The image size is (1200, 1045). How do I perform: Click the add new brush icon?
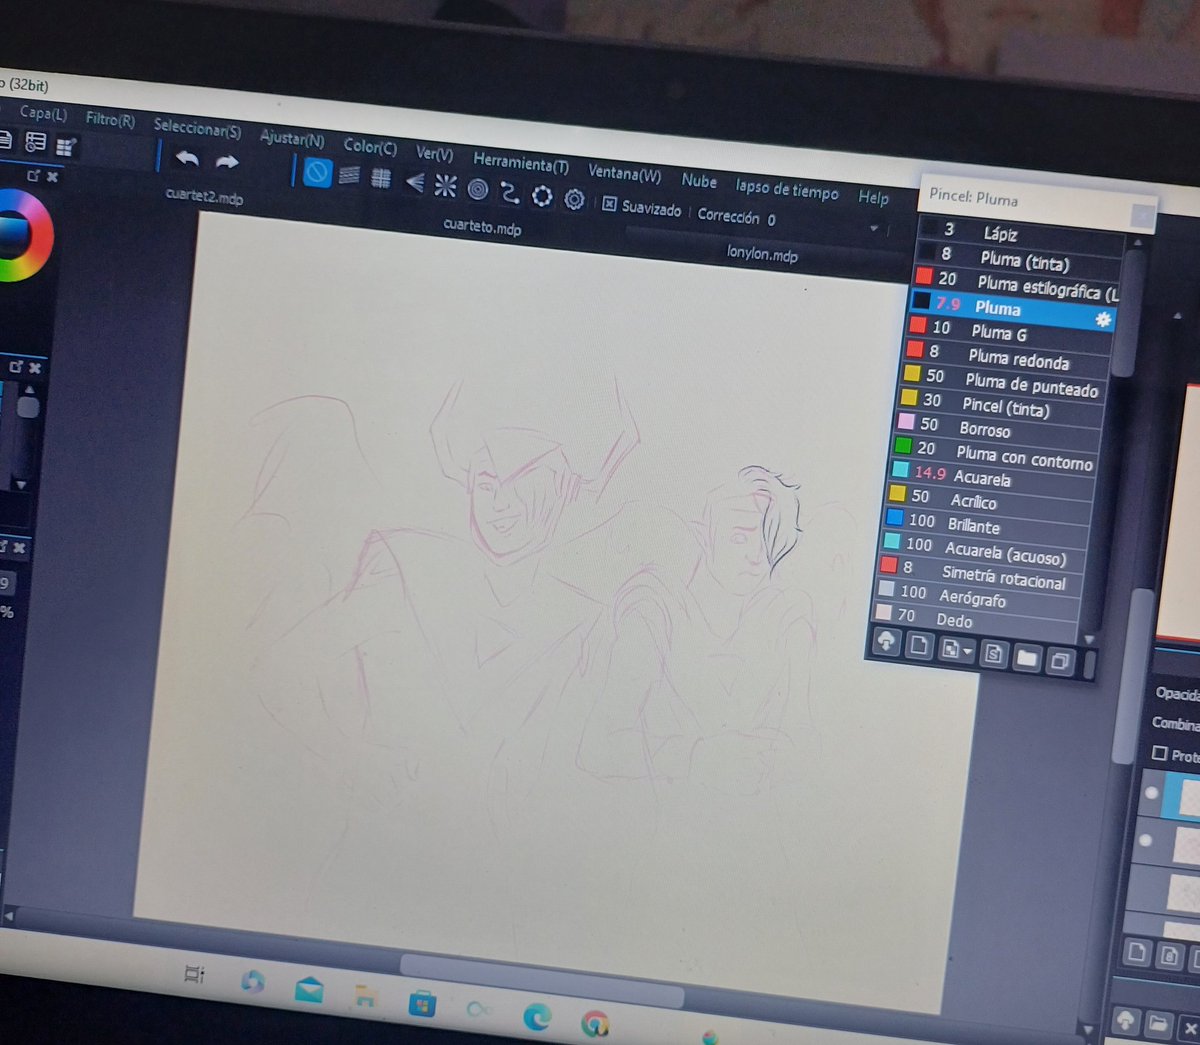click(919, 646)
